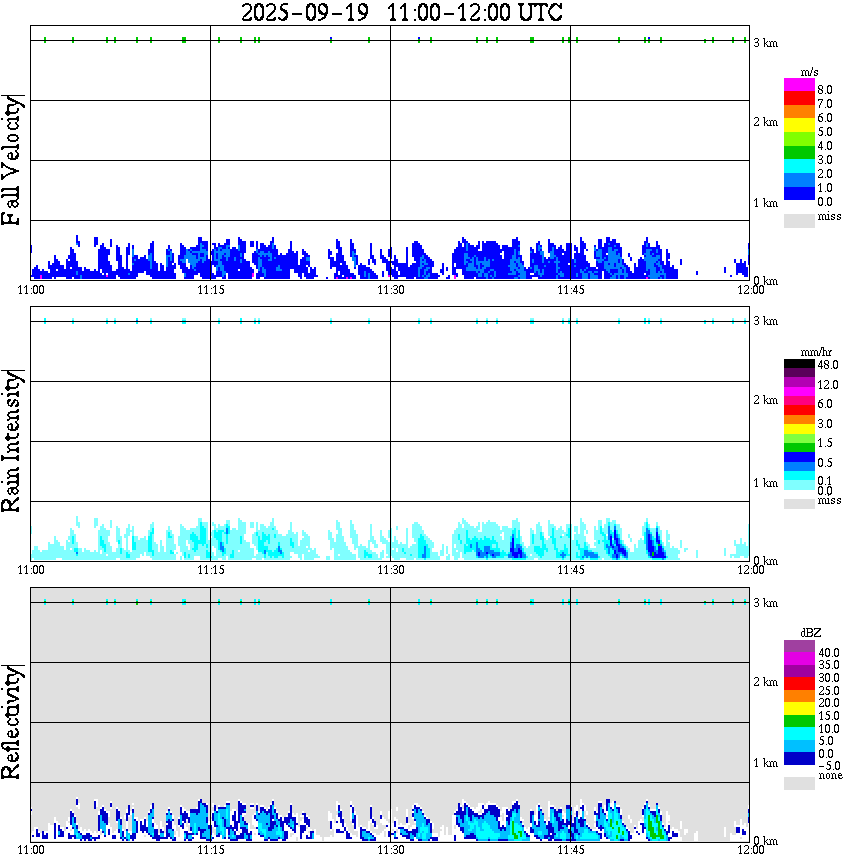Click the magenta 8.0 m/s color swatch
The height and width of the screenshot is (868, 850).
[799, 85]
